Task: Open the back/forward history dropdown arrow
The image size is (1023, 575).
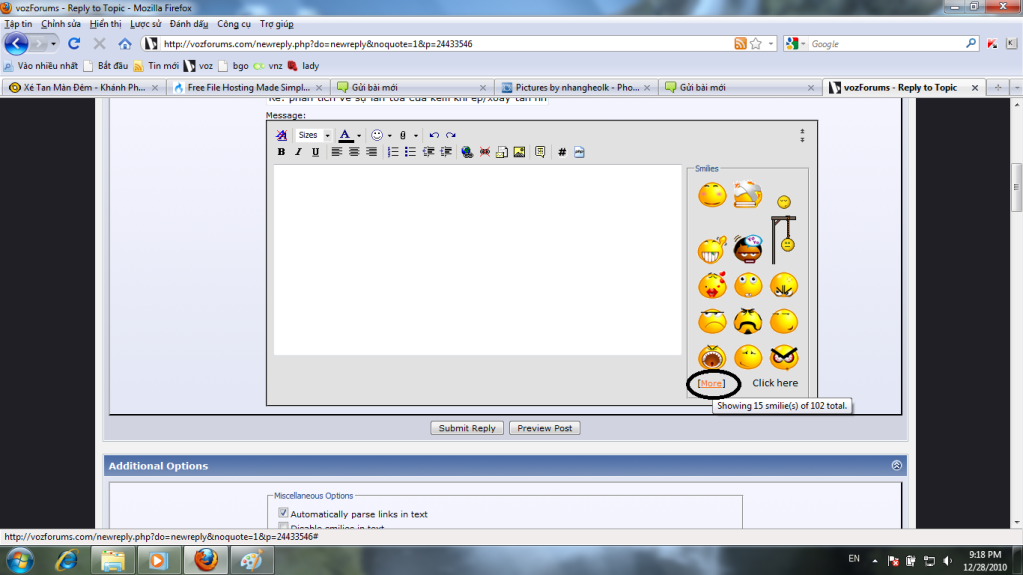Action: coord(53,44)
